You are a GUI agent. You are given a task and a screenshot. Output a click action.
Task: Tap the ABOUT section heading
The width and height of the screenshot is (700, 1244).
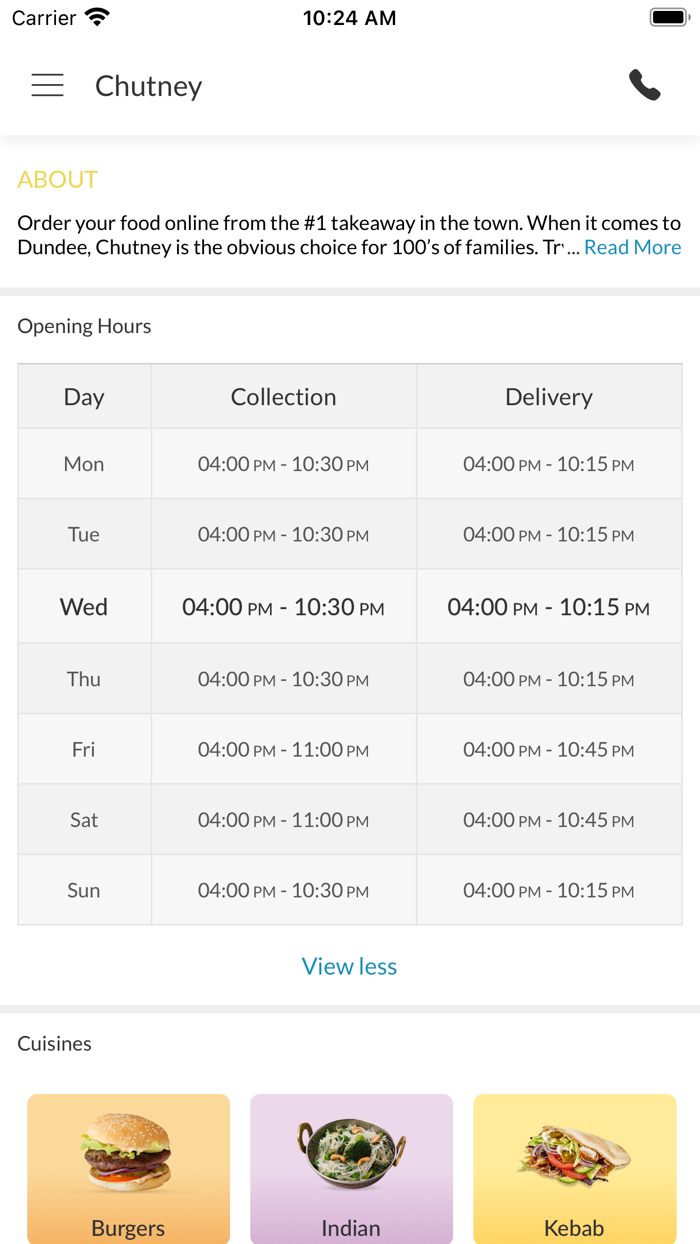coord(57,180)
